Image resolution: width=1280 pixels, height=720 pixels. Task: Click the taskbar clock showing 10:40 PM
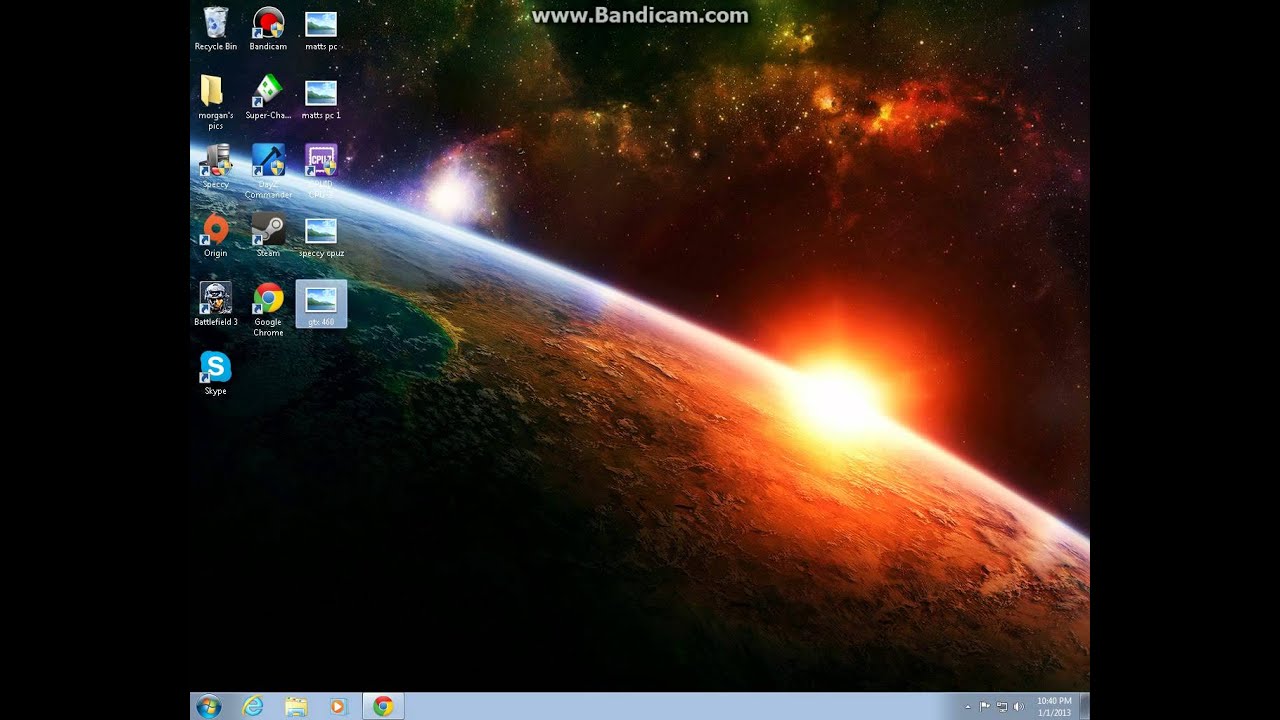[x=1054, y=707]
